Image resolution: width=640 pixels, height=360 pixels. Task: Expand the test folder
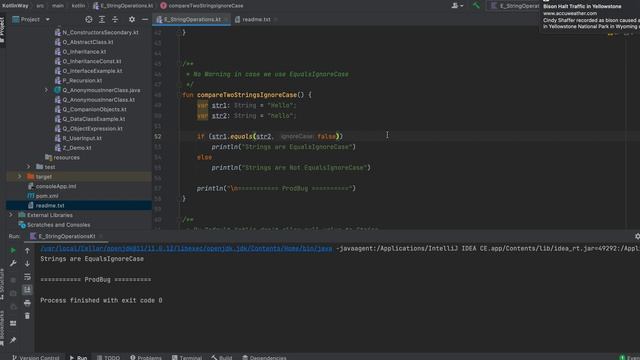point(29,167)
